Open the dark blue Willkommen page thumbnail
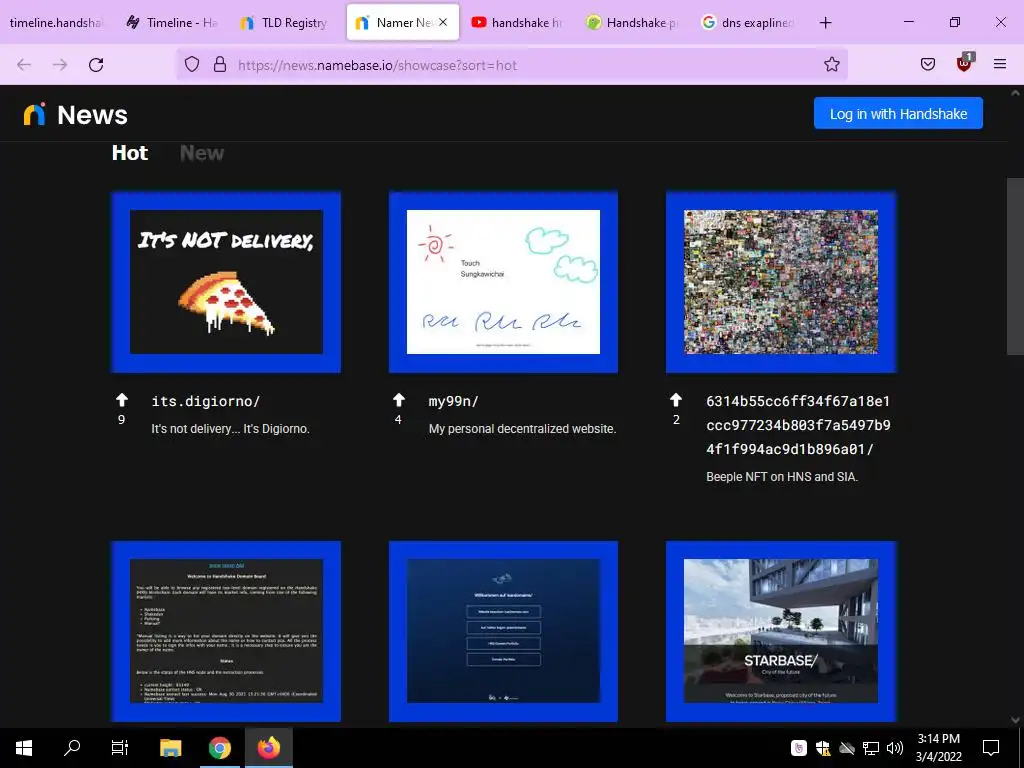 point(503,631)
